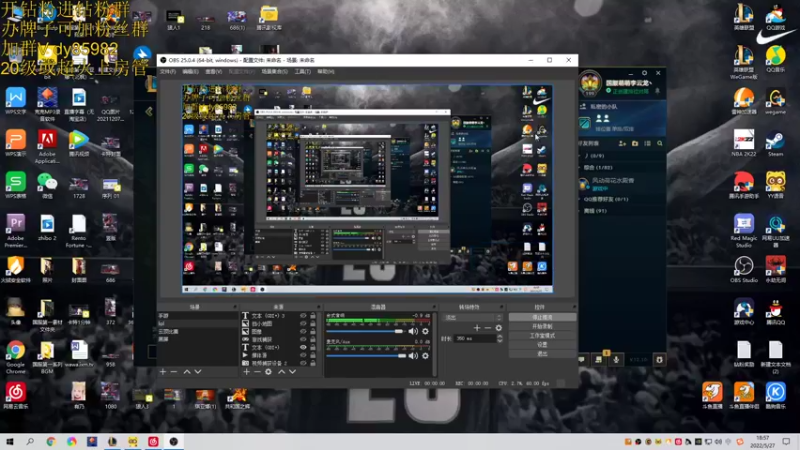Open the 工具(T) menu in OBS
Image resolution: width=800 pixels, height=450 pixels.
[303, 72]
